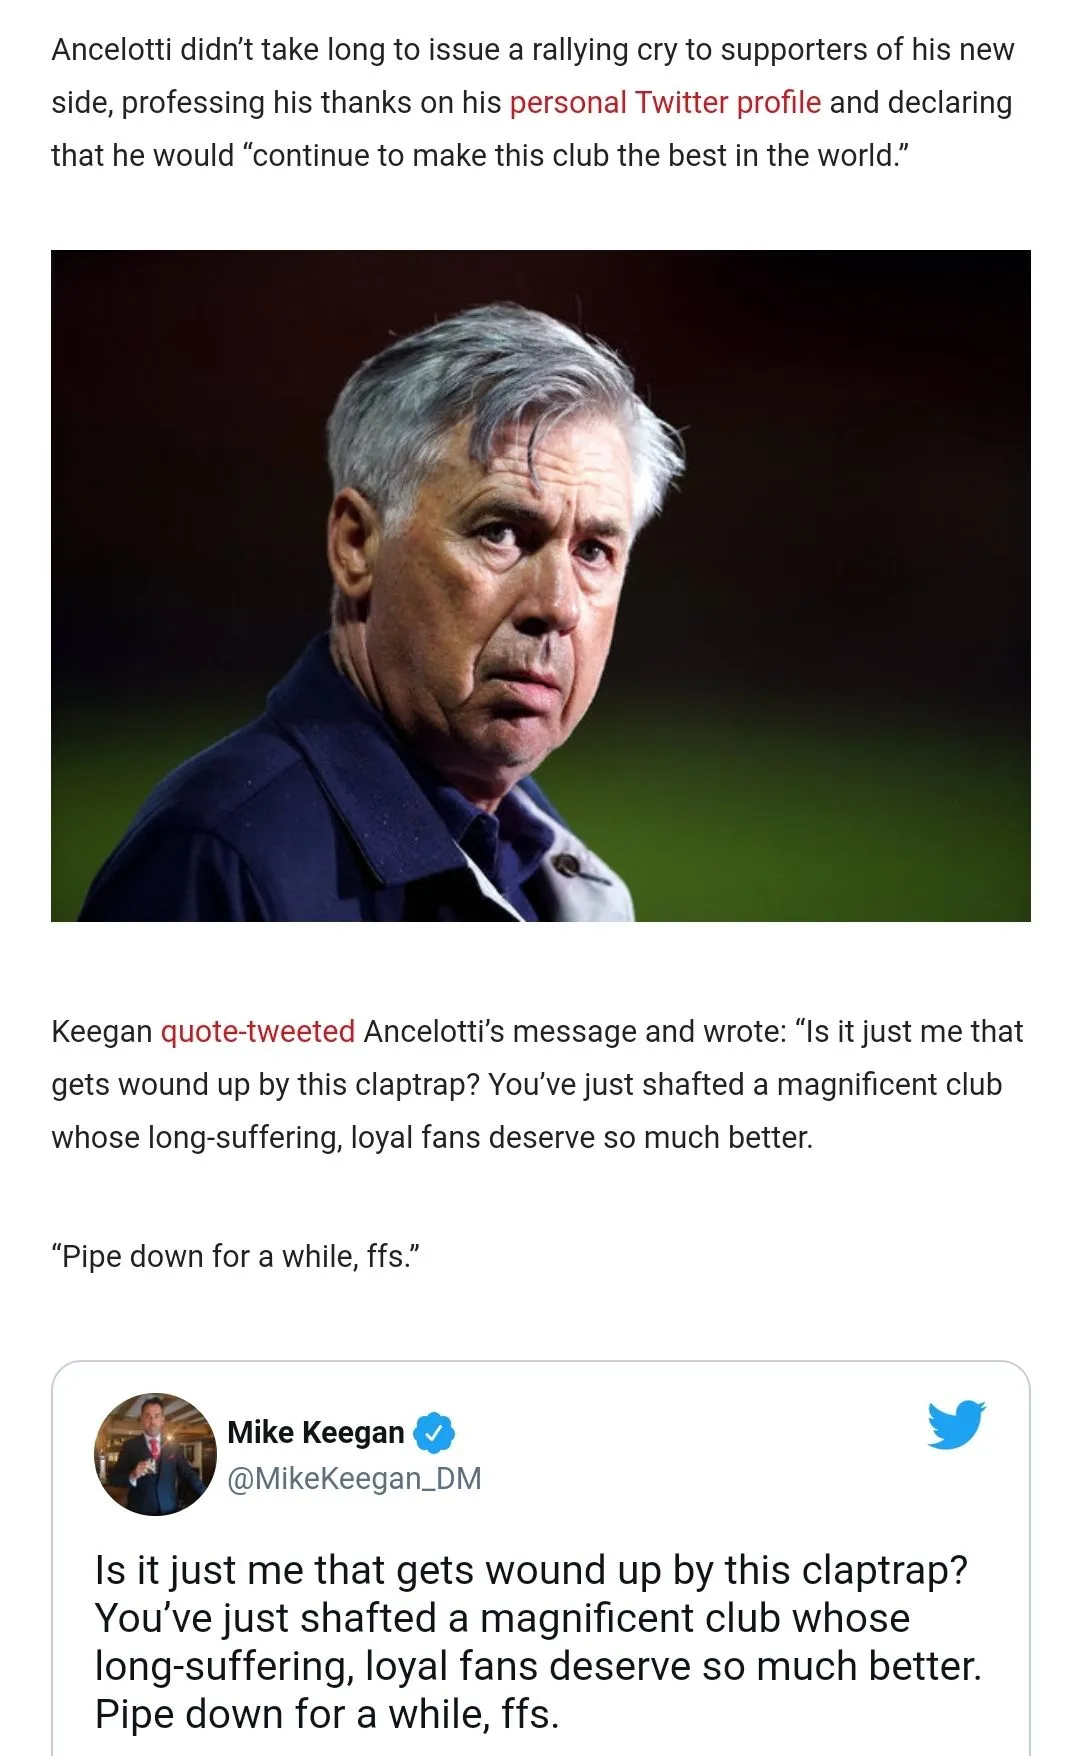The width and height of the screenshot is (1080, 1756).
Task: Click the text "Ancelotti's message and wrote"
Action: coord(574,1032)
